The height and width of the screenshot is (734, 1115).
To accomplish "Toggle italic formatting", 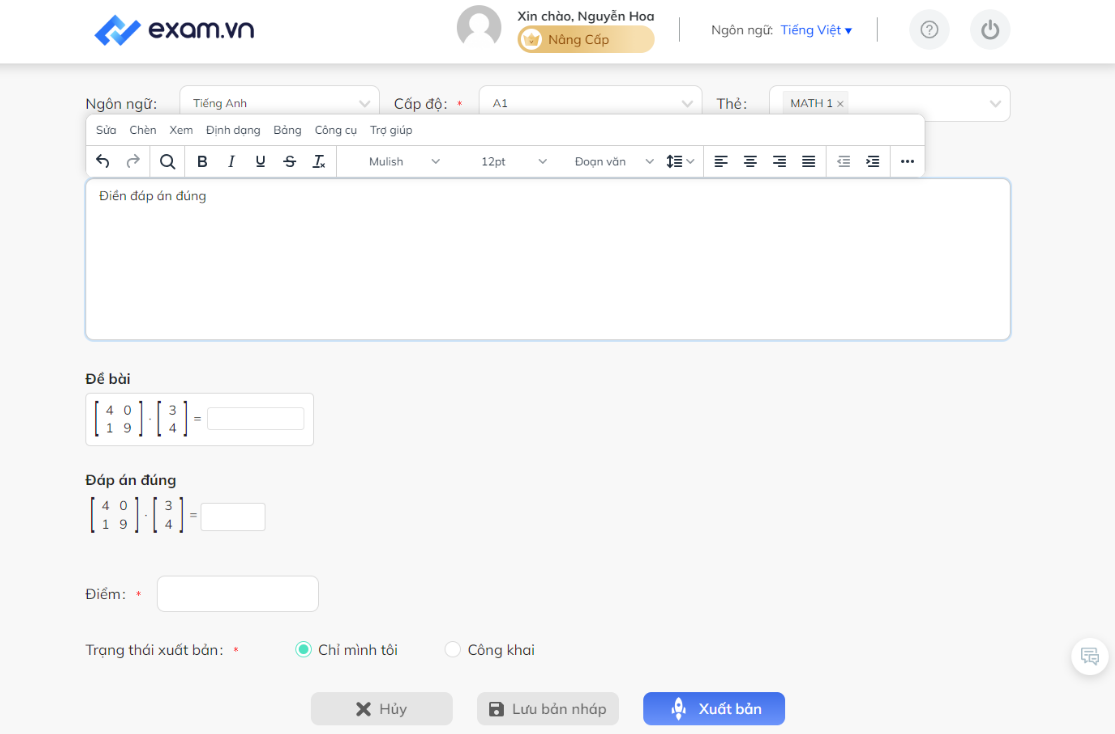I will pos(231,161).
